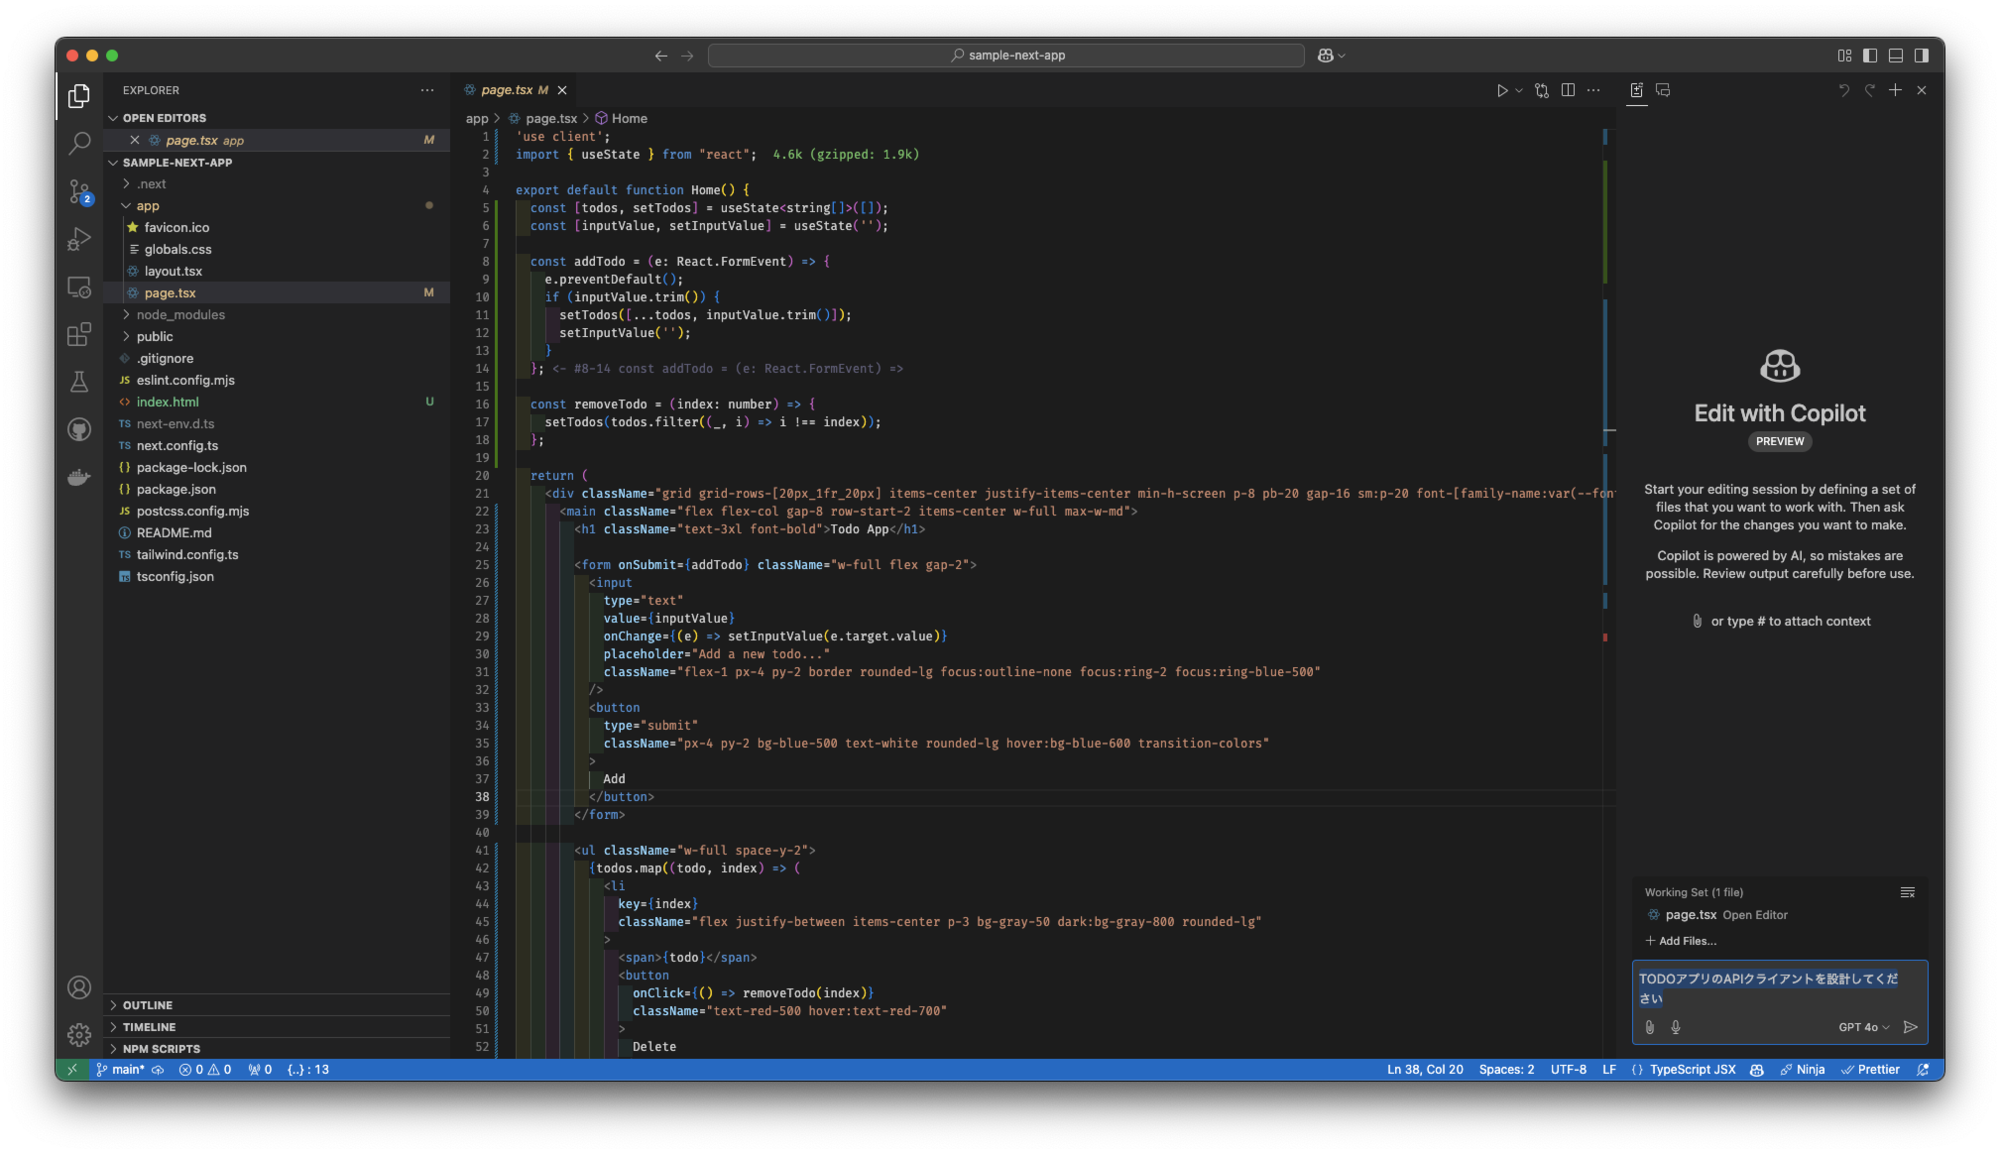Open GPT 4o model picker dropdown
The image size is (2000, 1154).
pos(1864,1027)
